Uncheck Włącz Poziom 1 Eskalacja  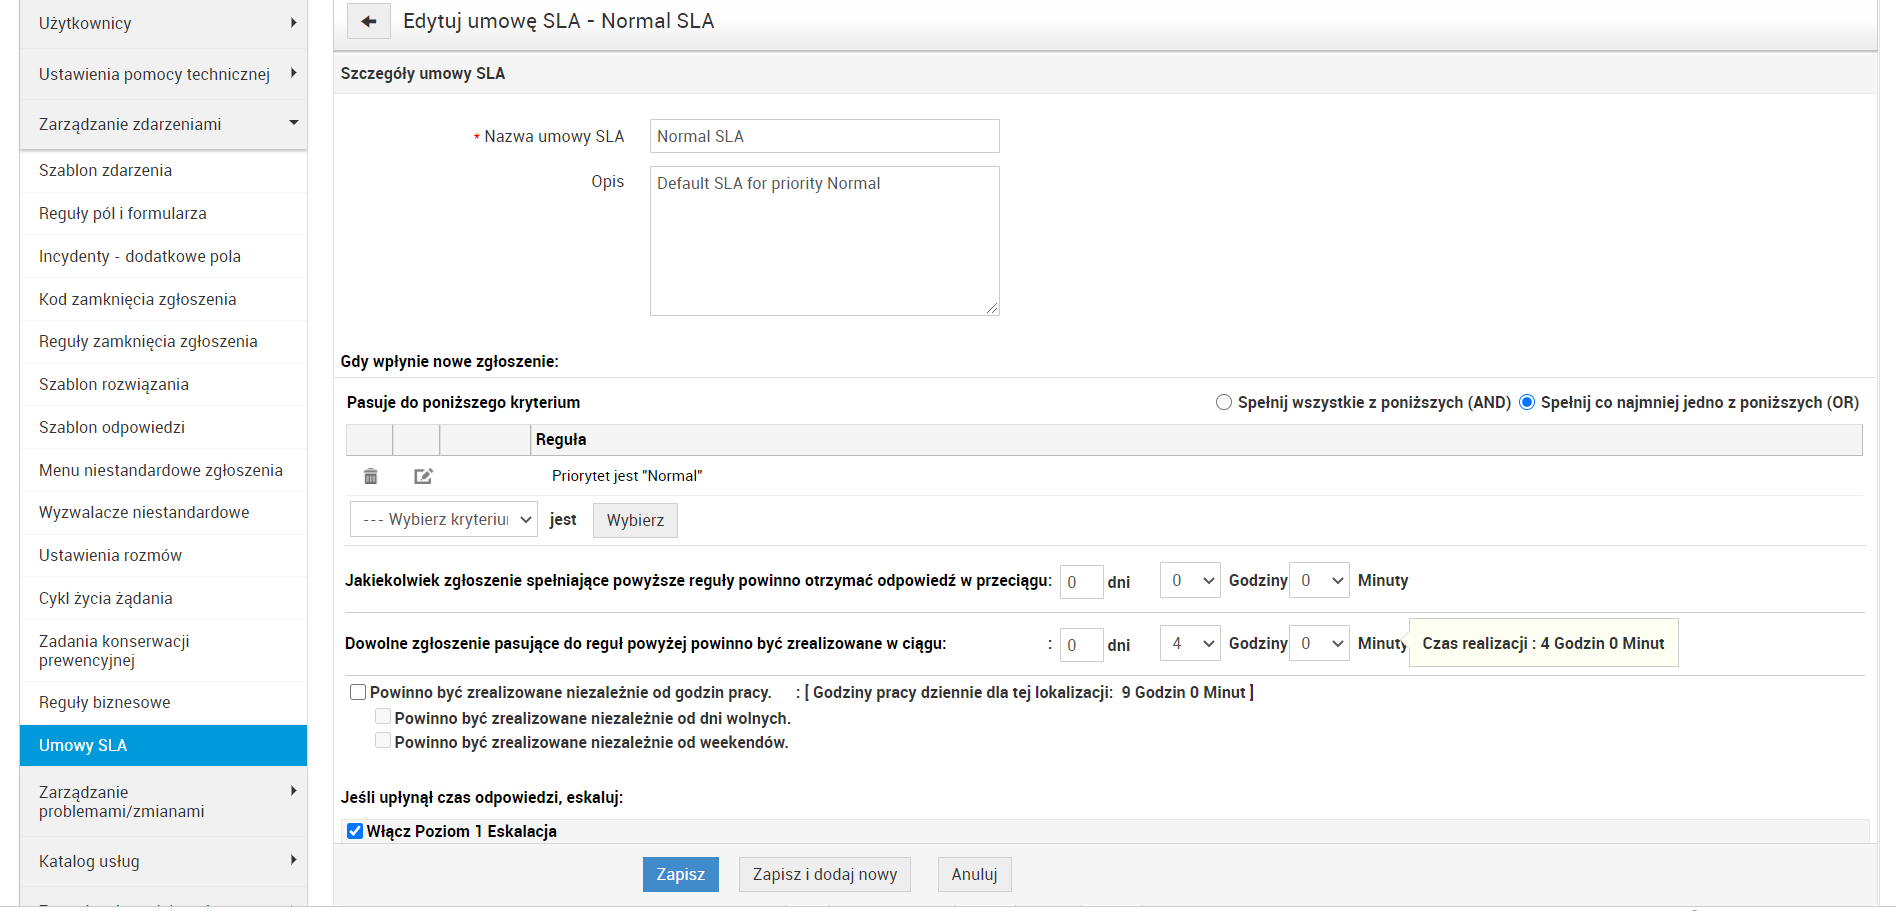click(x=355, y=831)
